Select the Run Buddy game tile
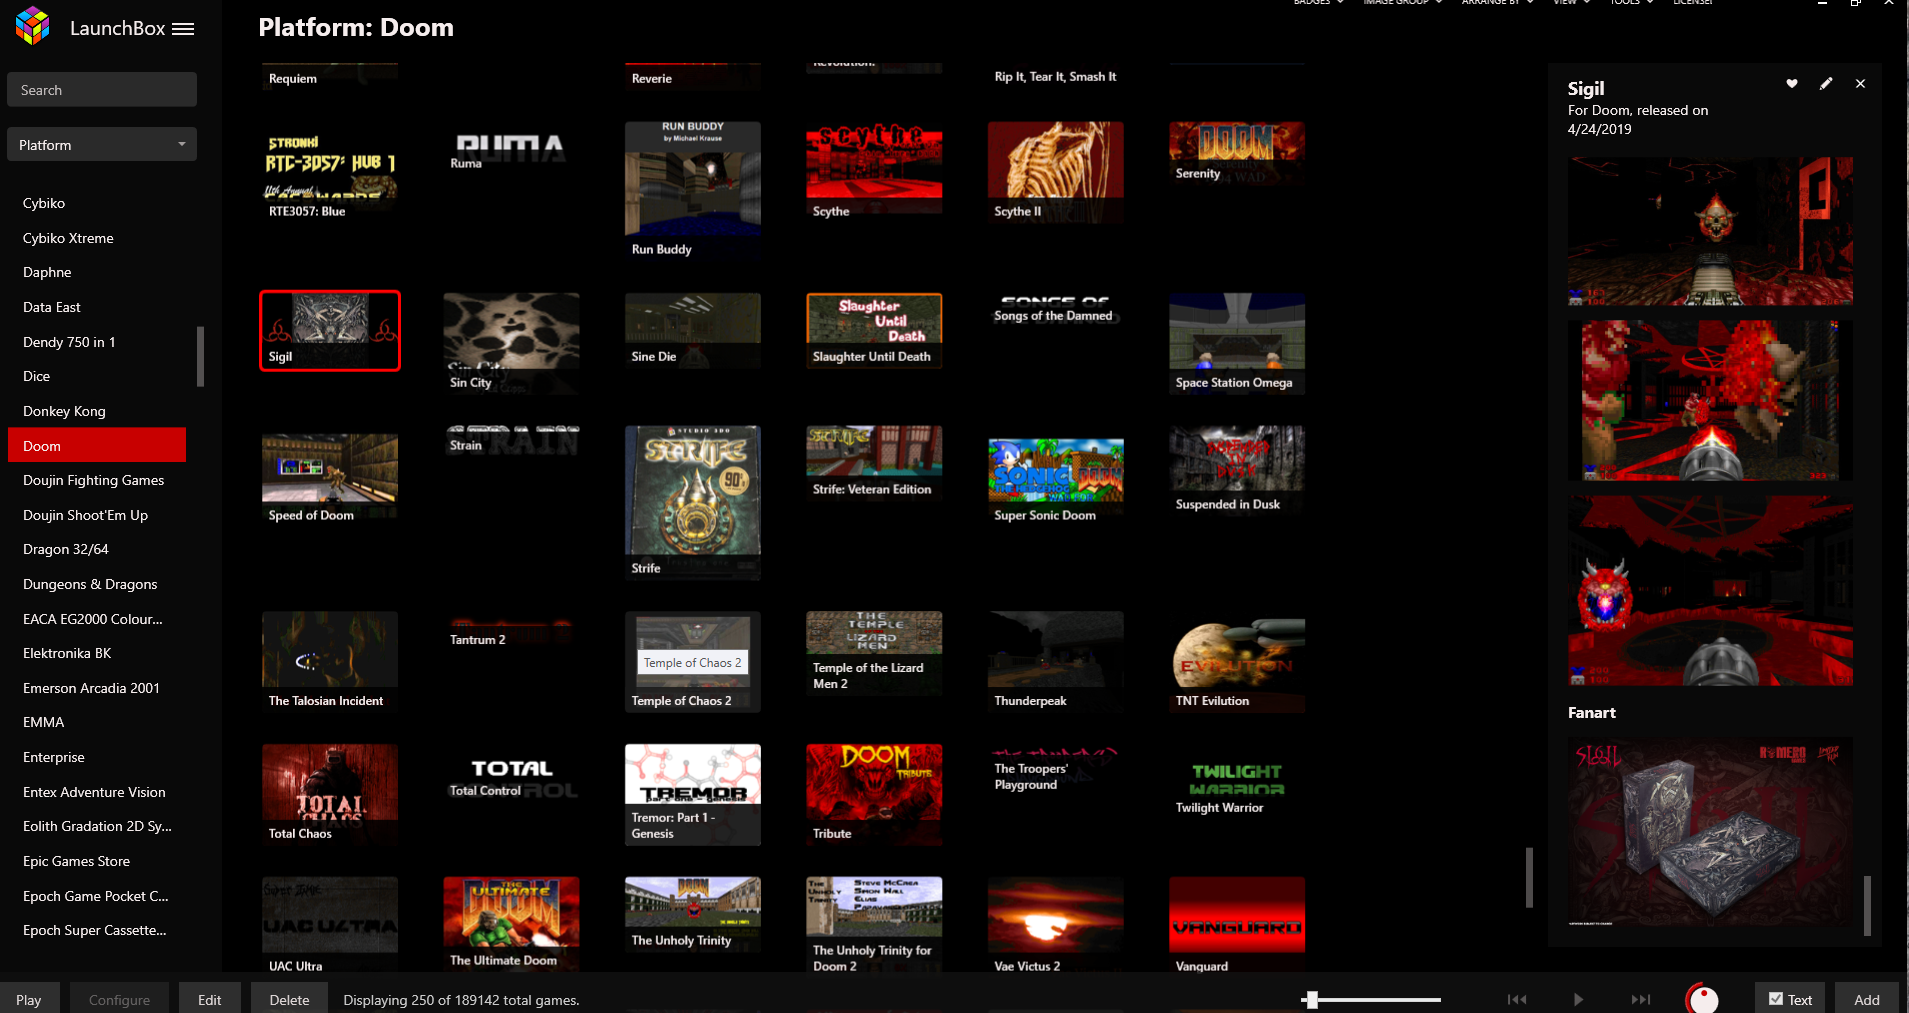 [693, 191]
